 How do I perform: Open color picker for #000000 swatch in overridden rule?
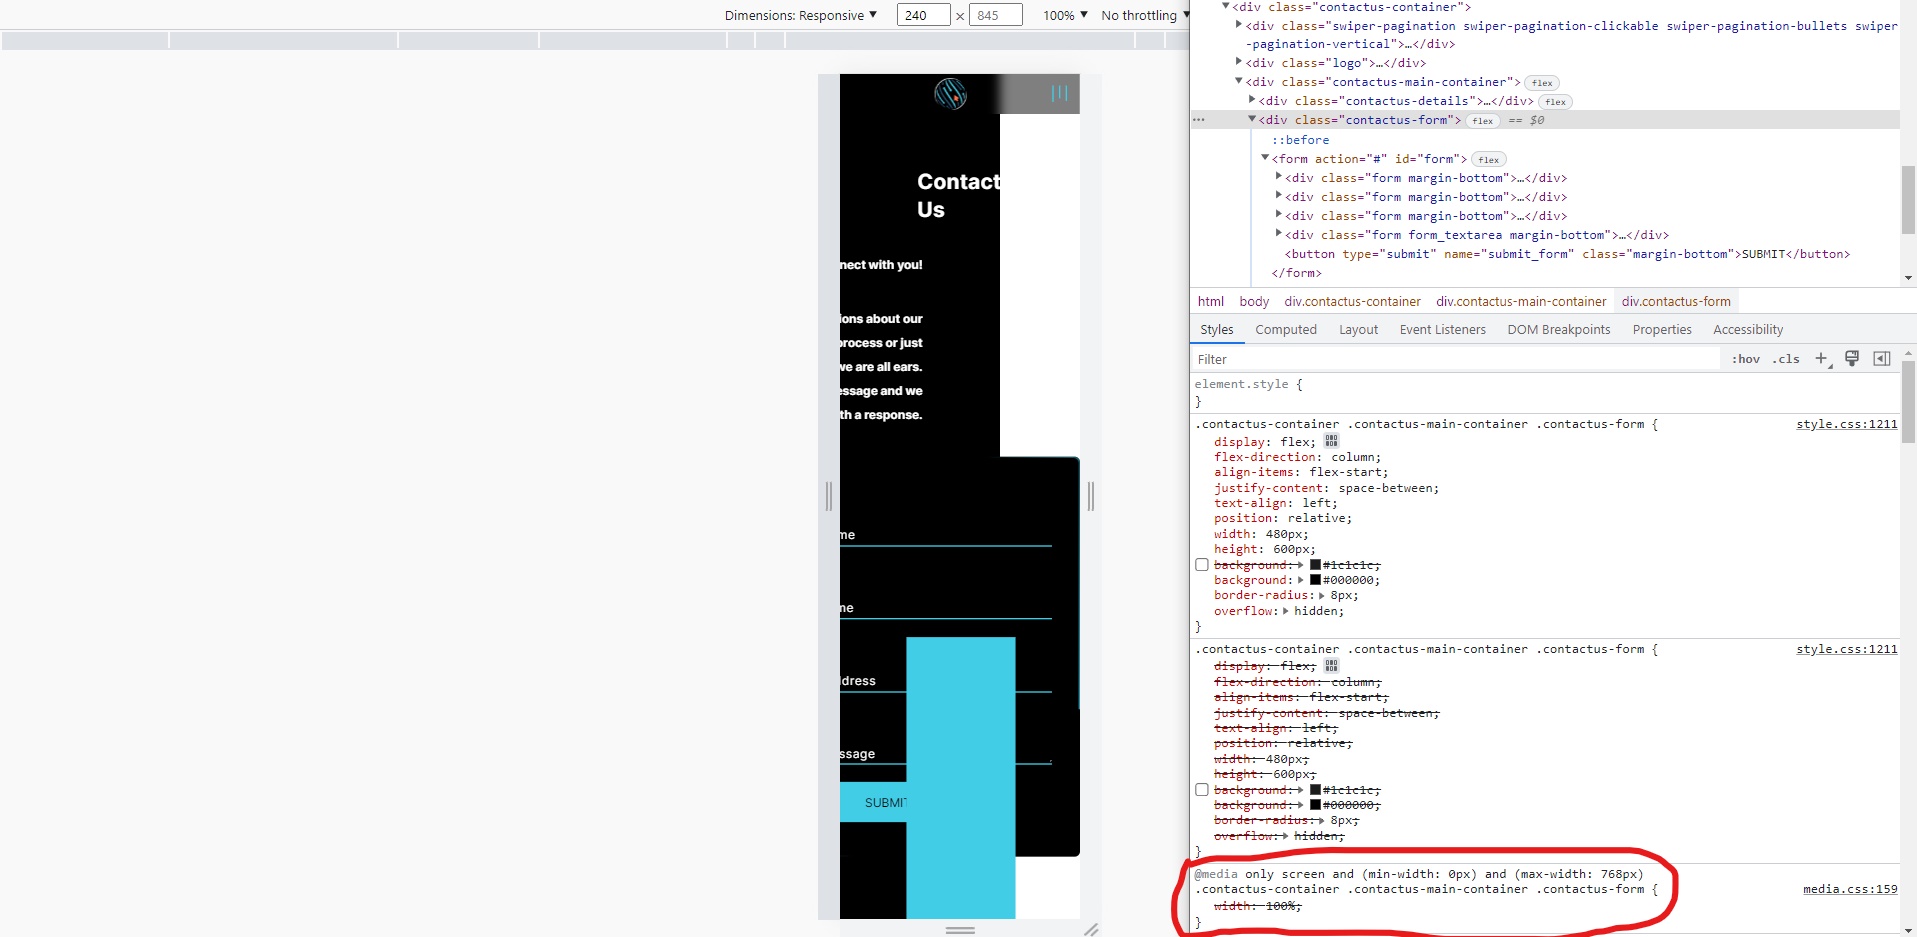click(x=1315, y=805)
